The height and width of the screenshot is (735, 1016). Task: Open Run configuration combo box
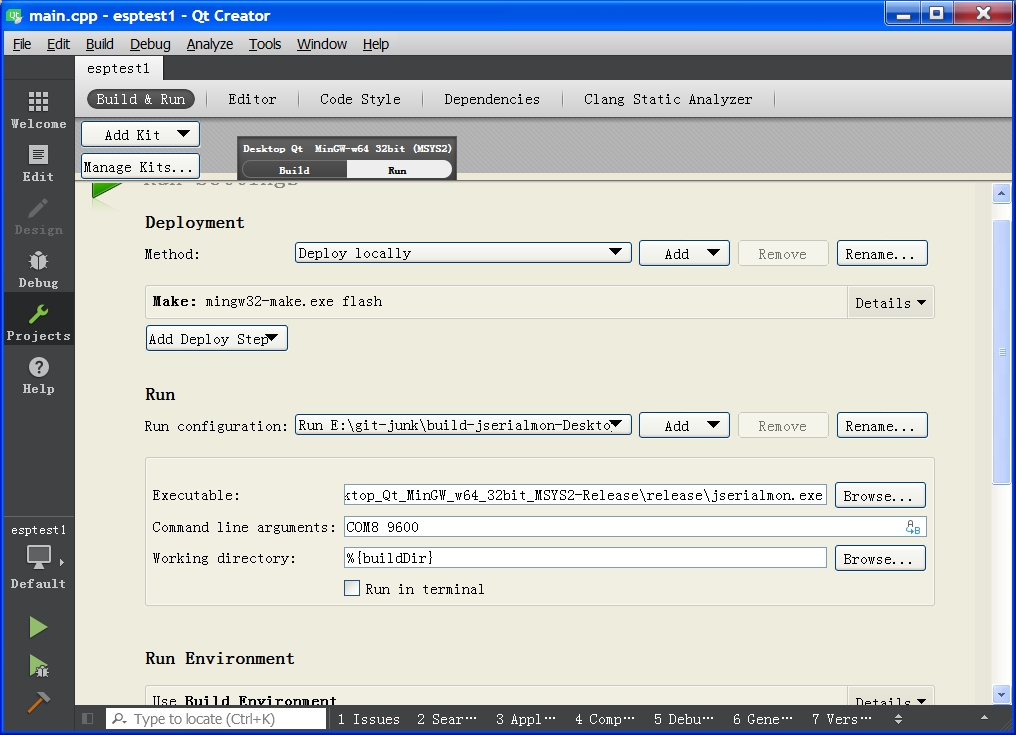463,425
